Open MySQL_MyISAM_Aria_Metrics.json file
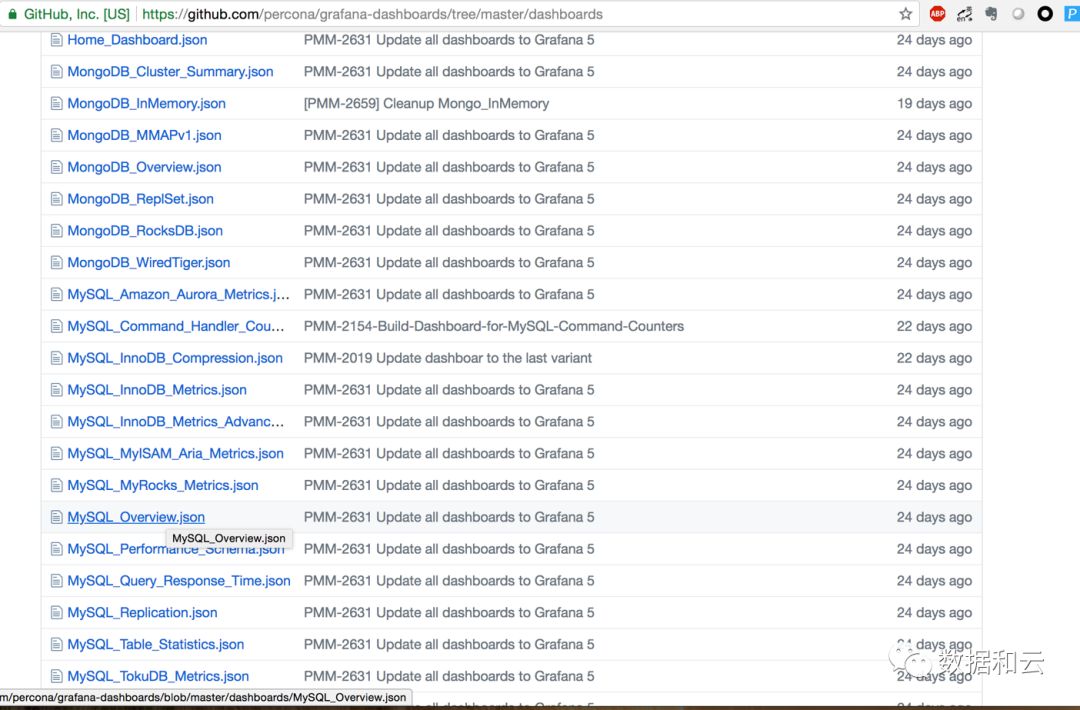This screenshot has width=1080, height=710. click(176, 453)
